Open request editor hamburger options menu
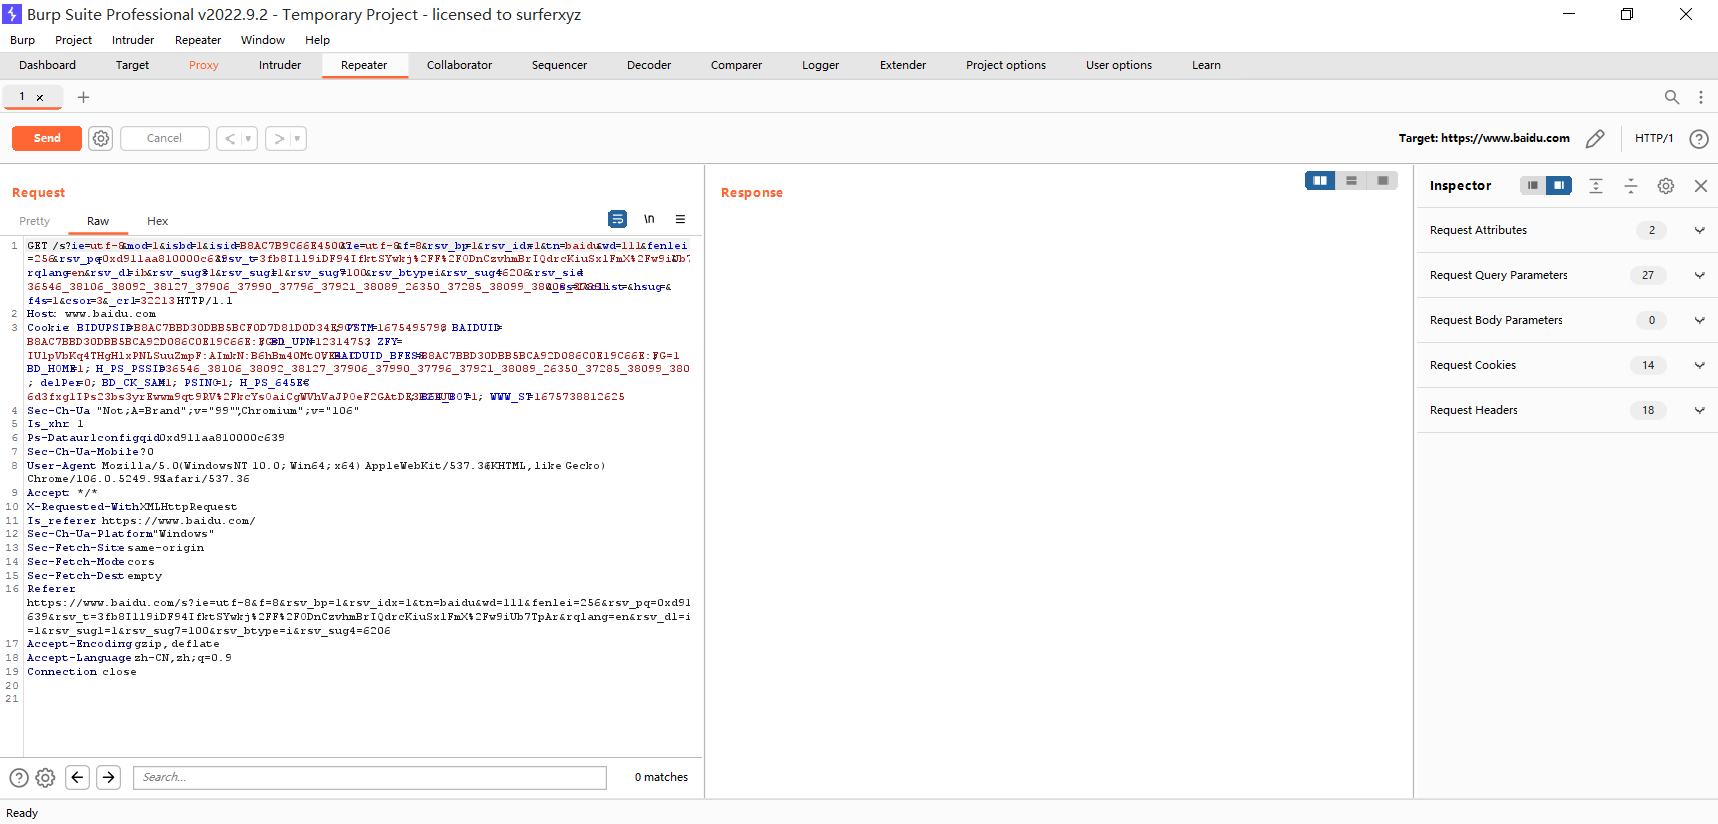 click(680, 219)
